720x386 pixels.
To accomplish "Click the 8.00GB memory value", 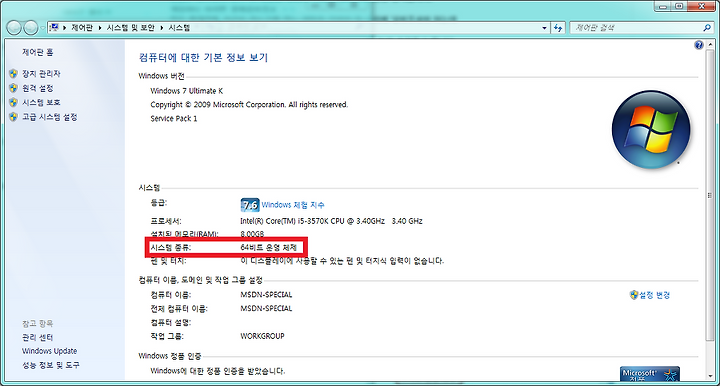I will click(252, 234).
